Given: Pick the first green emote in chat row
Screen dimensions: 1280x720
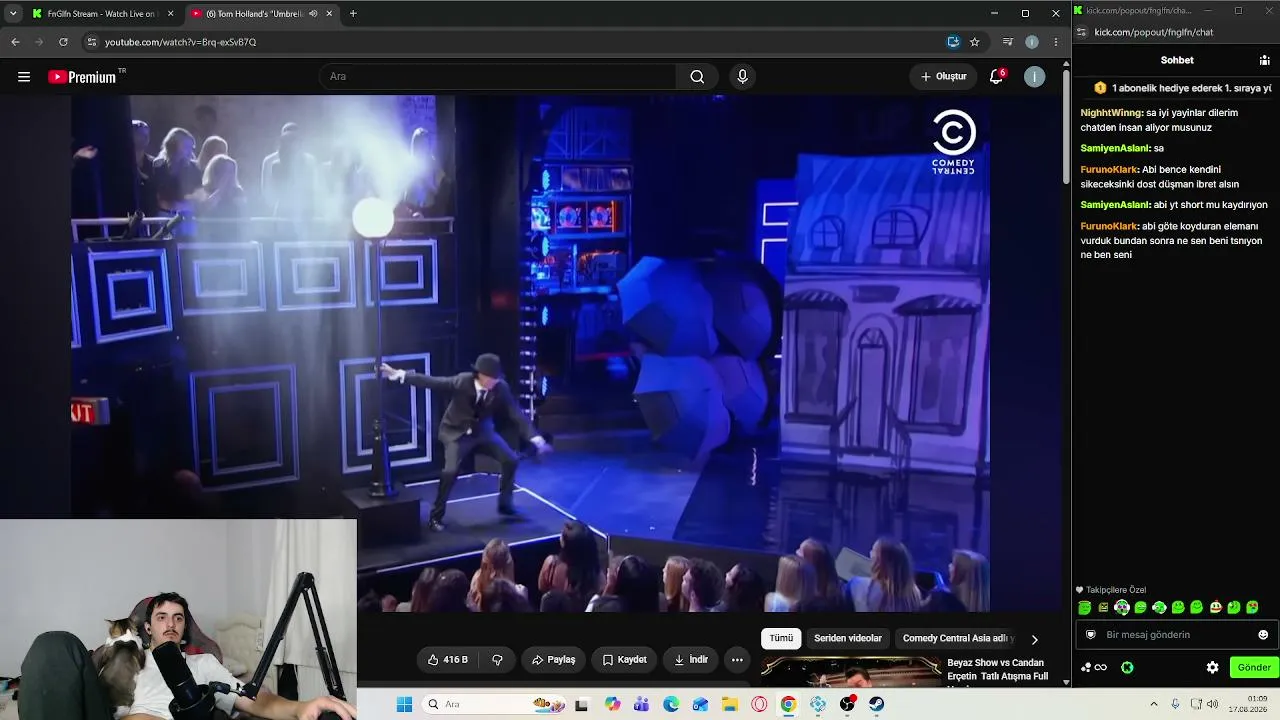Looking at the screenshot, I should point(1085,607).
